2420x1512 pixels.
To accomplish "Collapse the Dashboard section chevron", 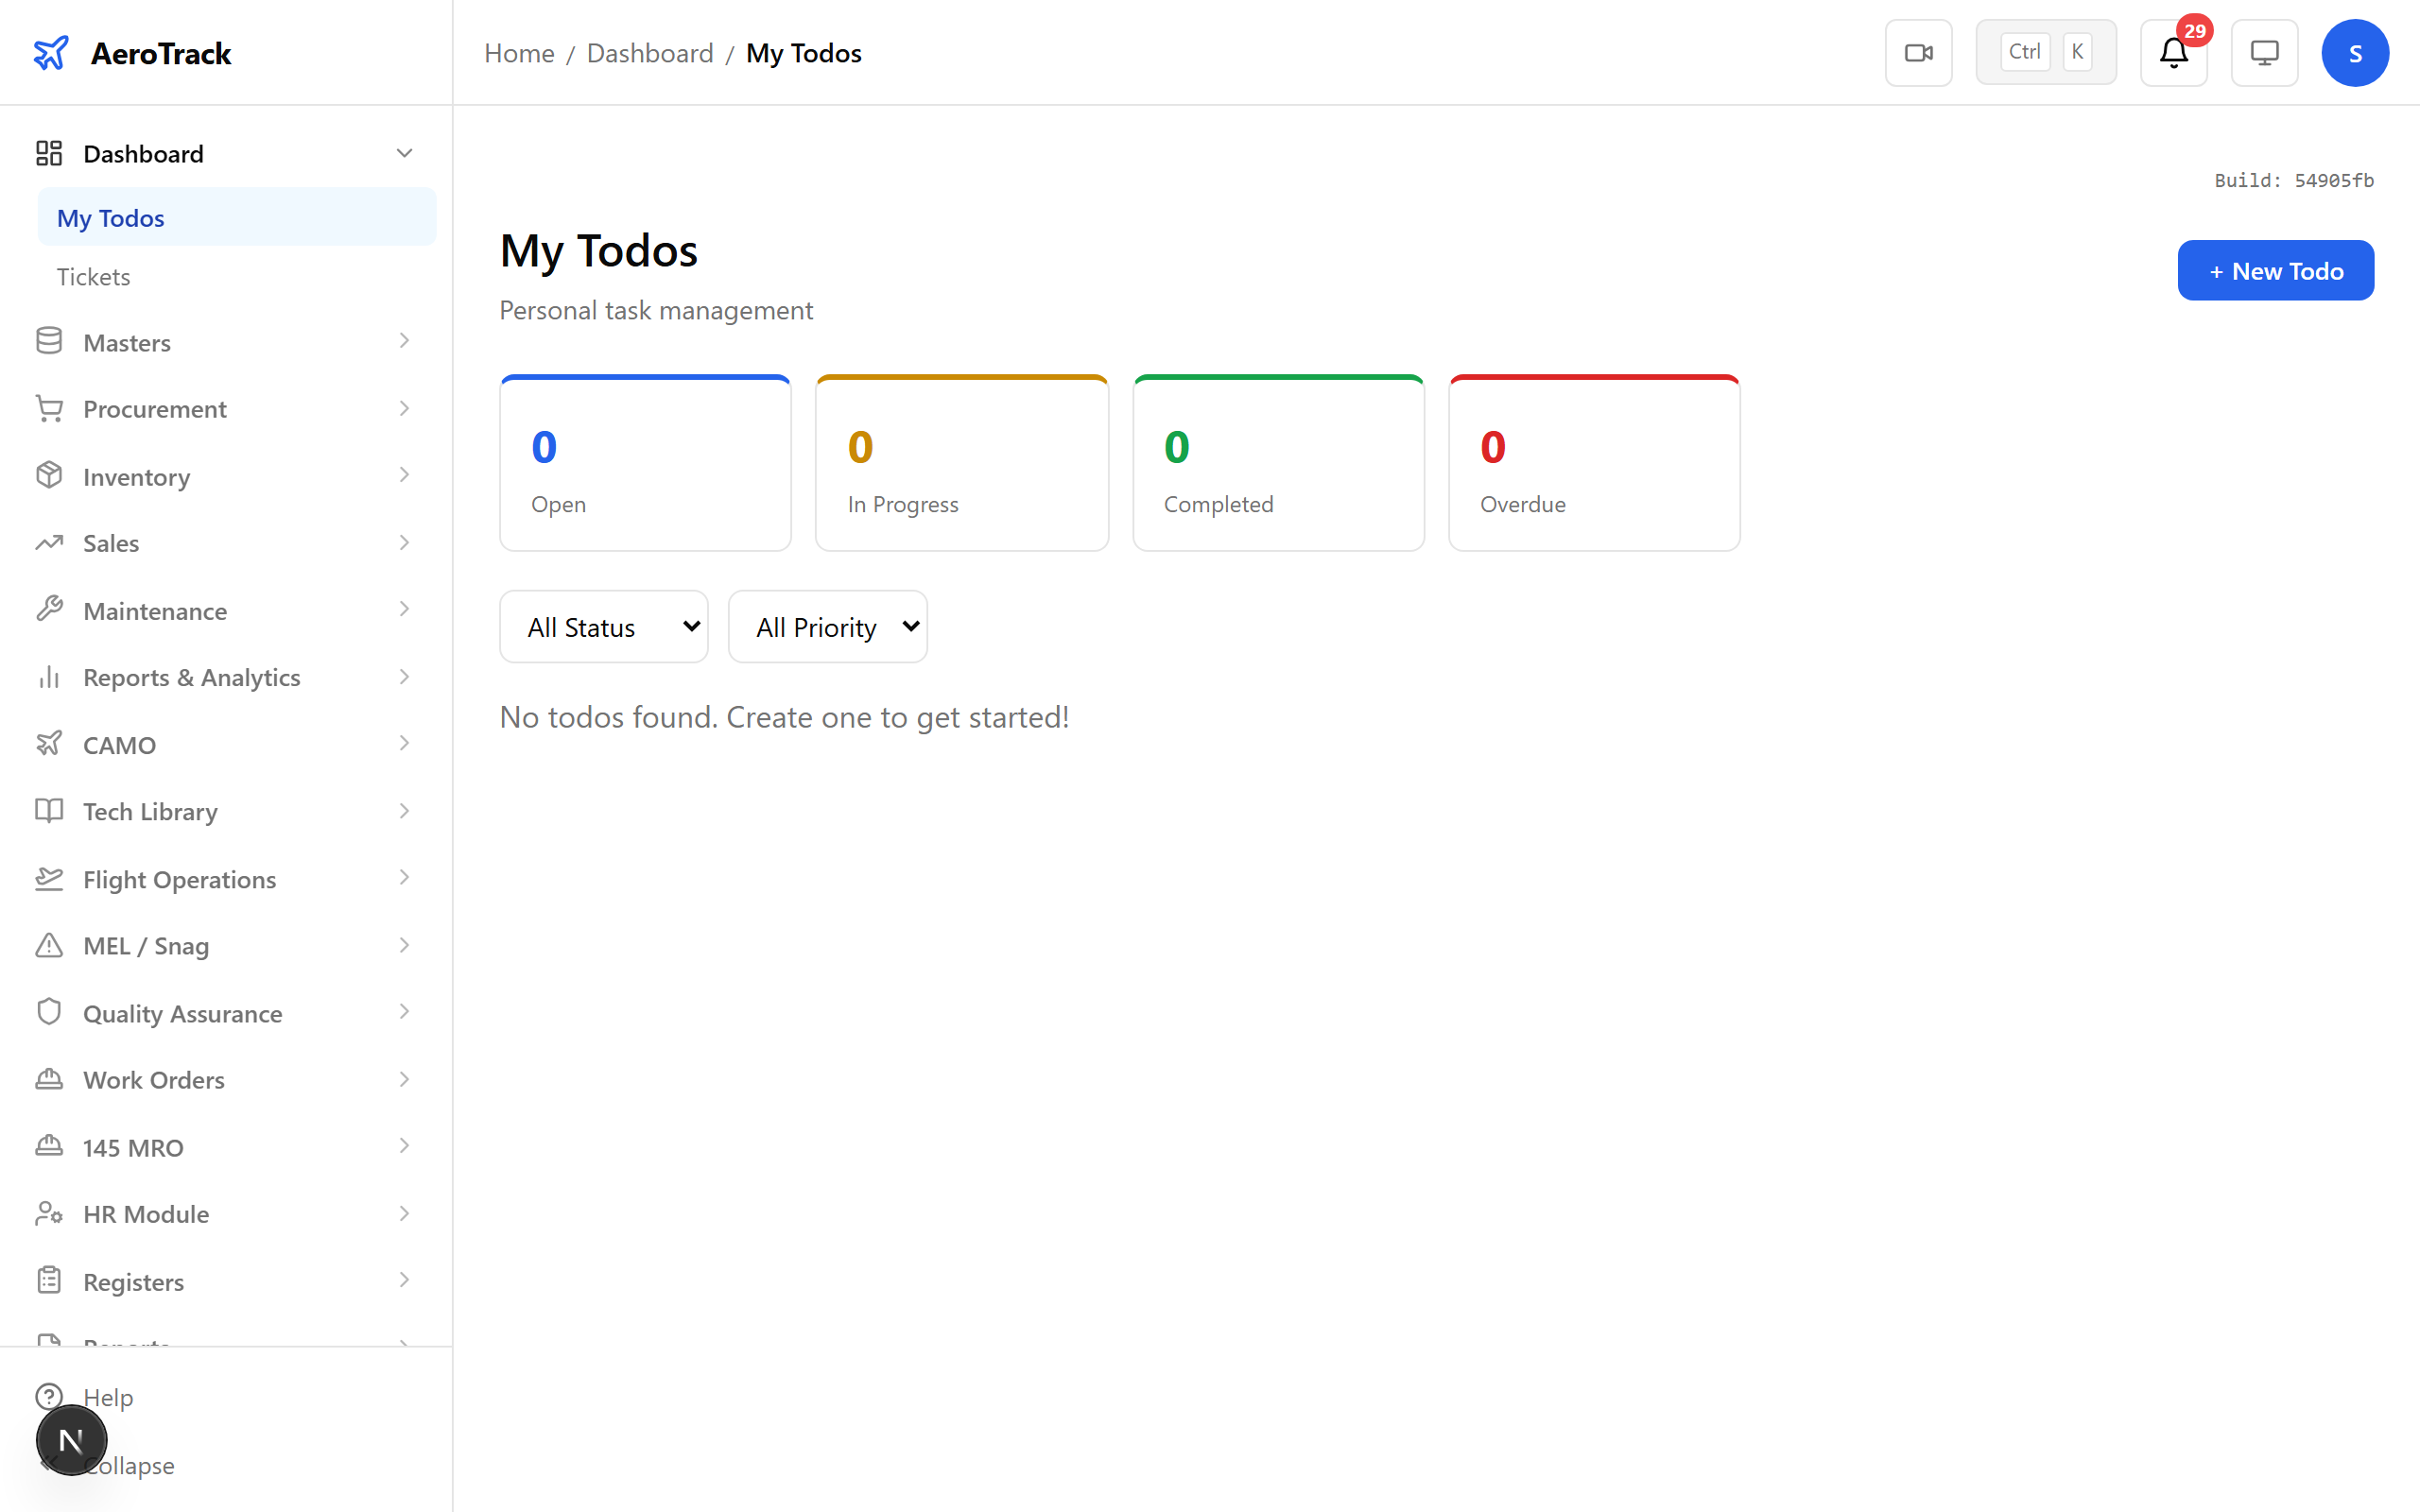I will [x=404, y=152].
